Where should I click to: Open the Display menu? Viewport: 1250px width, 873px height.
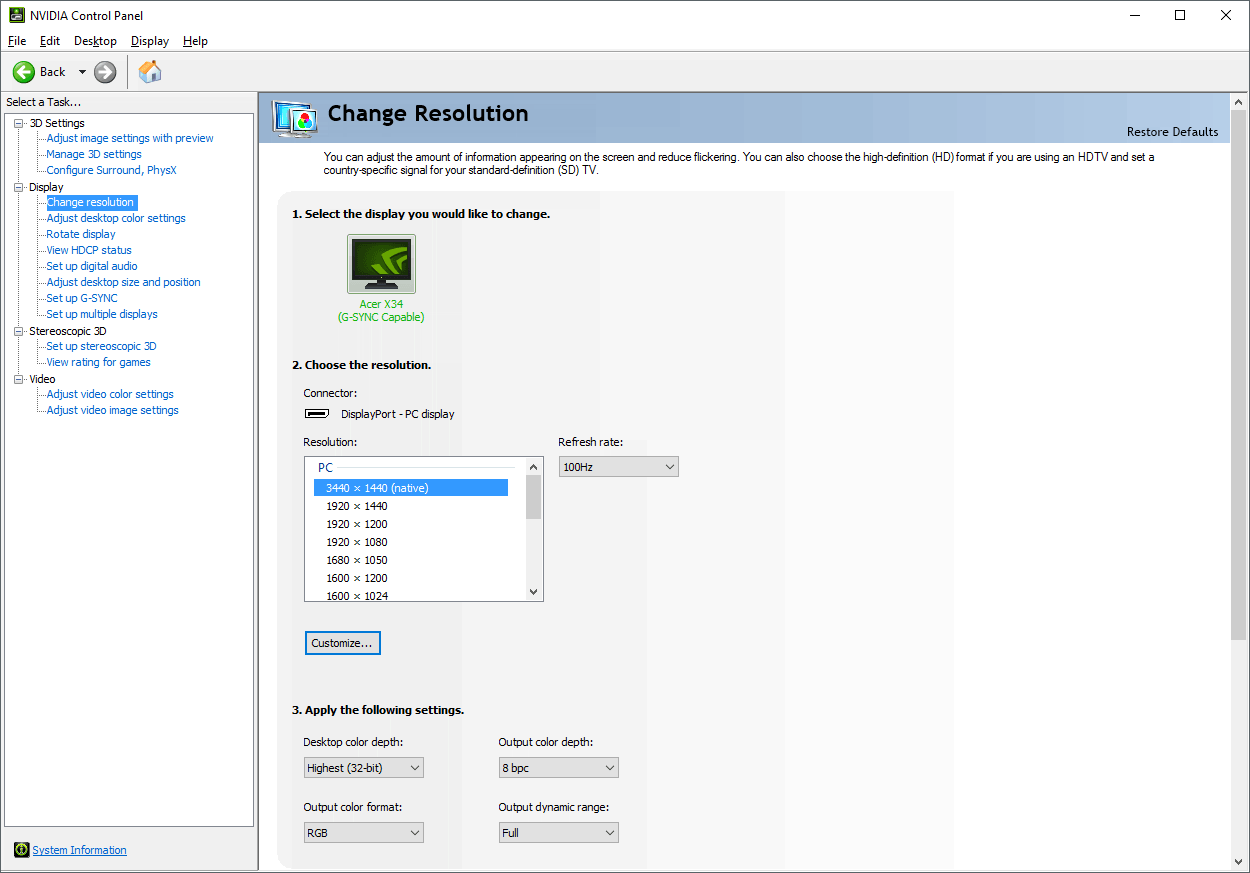click(150, 41)
